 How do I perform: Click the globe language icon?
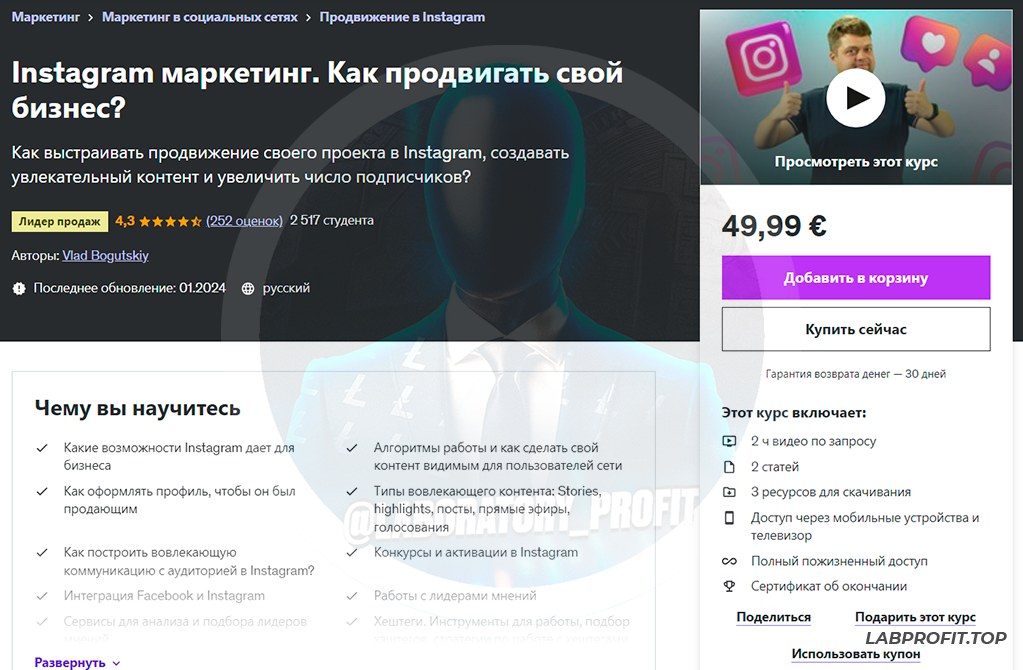coord(248,289)
